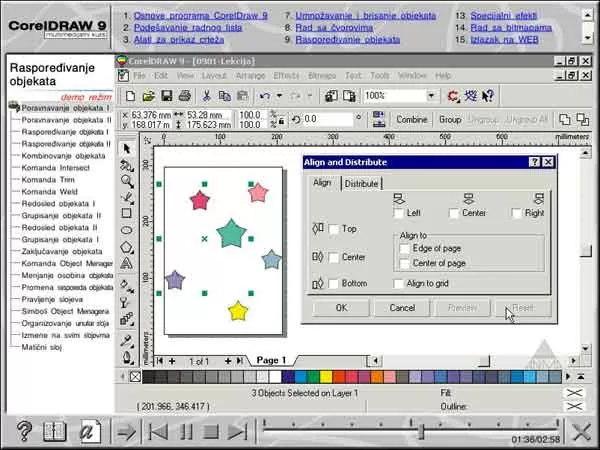Open the Bitmaps menu

click(322, 76)
